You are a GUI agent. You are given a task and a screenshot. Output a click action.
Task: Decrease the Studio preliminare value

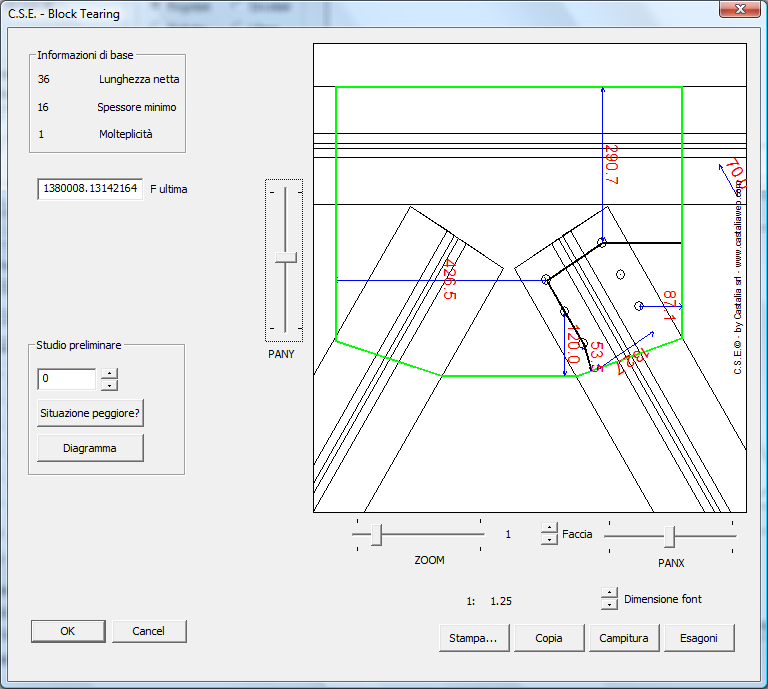pyautogui.click(x=109, y=385)
